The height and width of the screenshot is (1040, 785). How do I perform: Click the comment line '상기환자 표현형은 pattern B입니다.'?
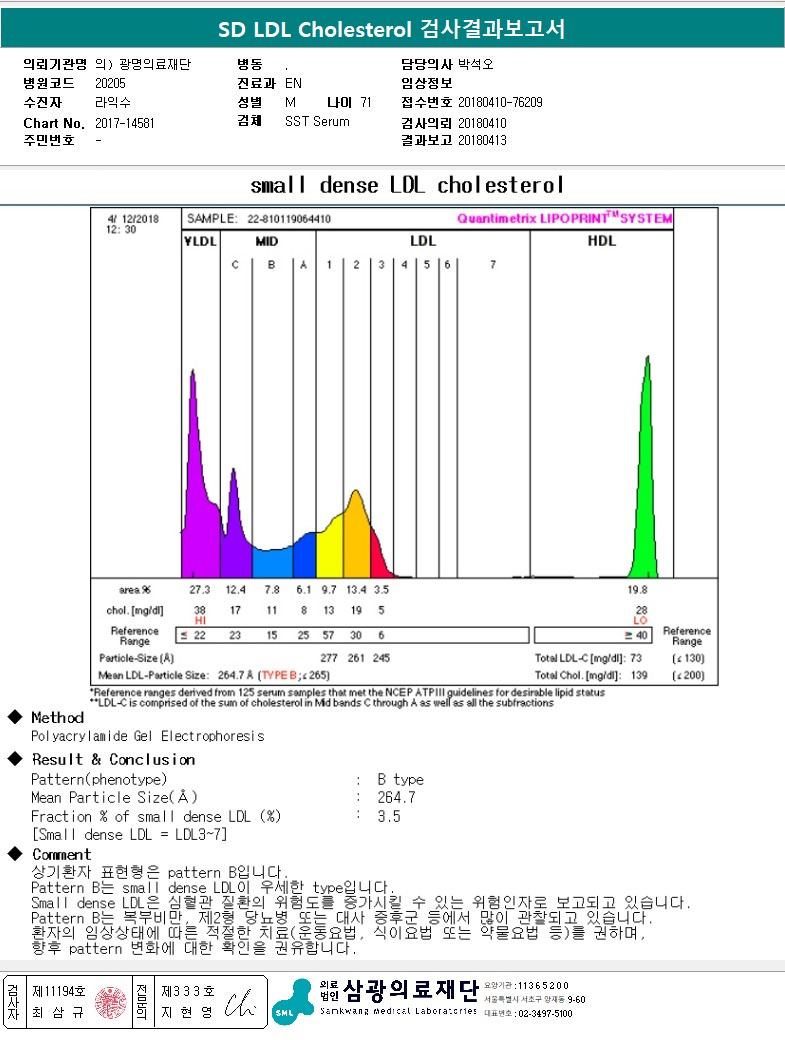click(159, 872)
